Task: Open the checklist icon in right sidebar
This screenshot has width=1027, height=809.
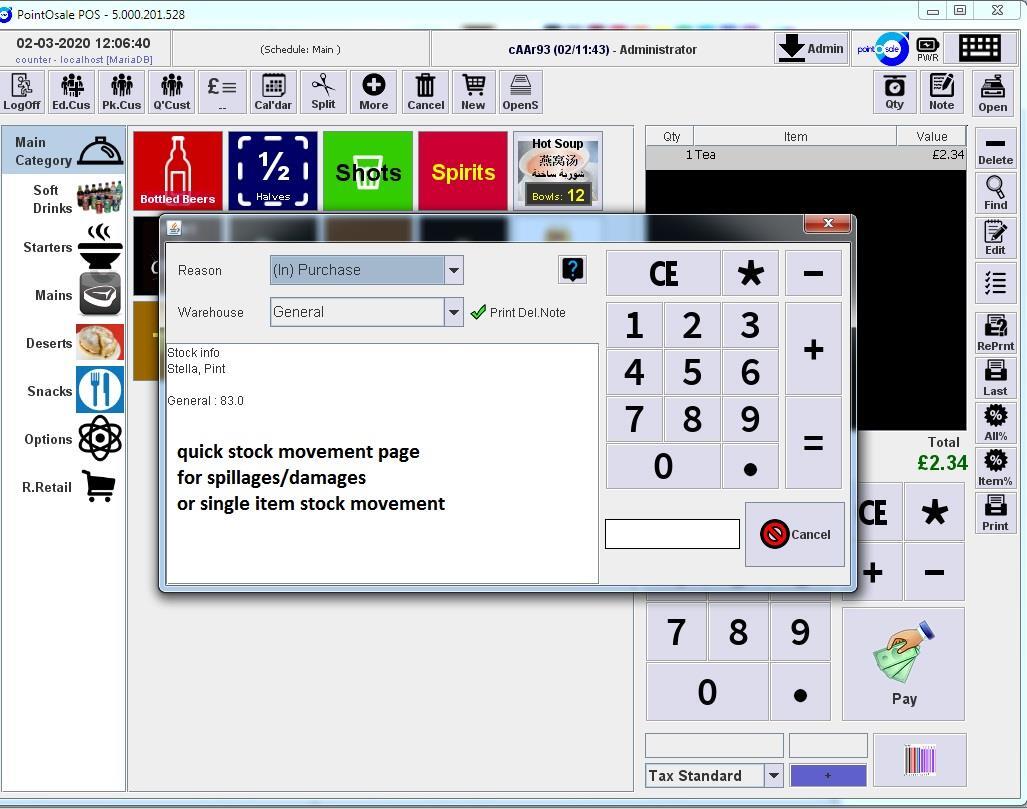Action: [x=995, y=283]
